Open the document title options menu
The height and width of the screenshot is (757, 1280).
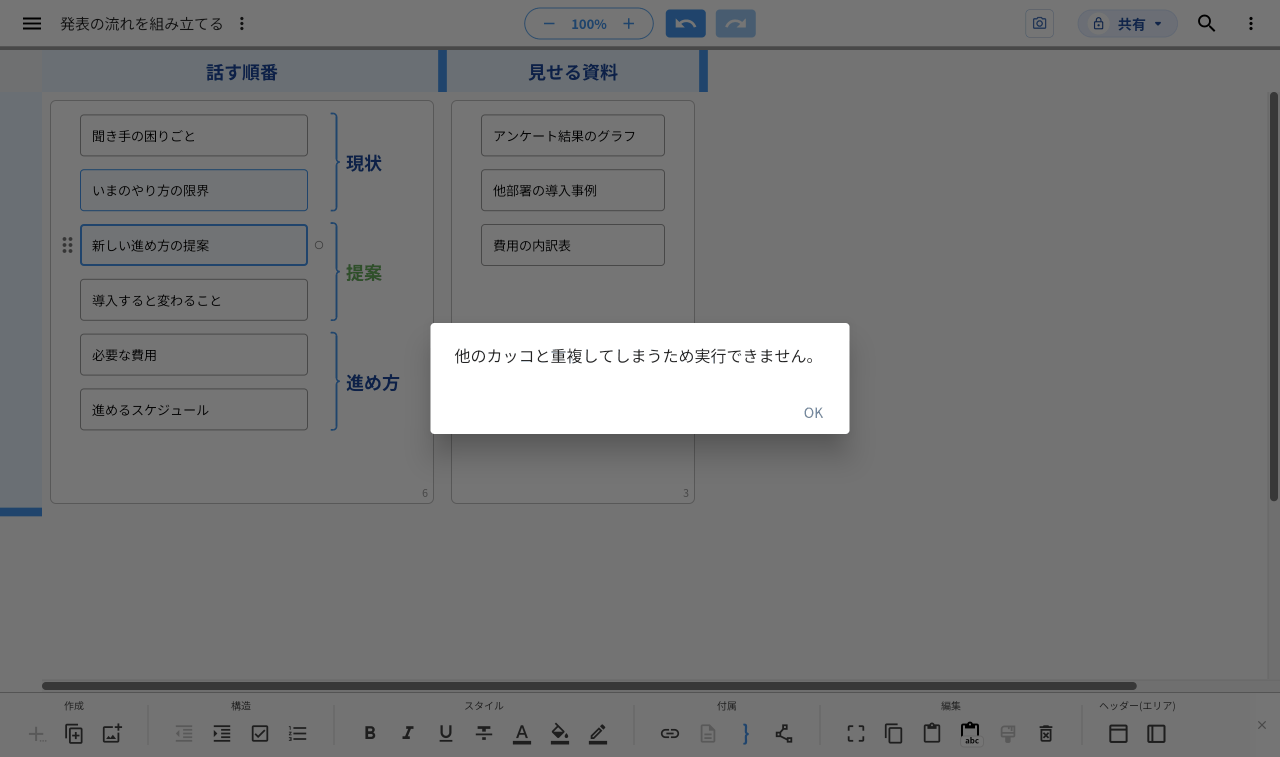pos(242,23)
